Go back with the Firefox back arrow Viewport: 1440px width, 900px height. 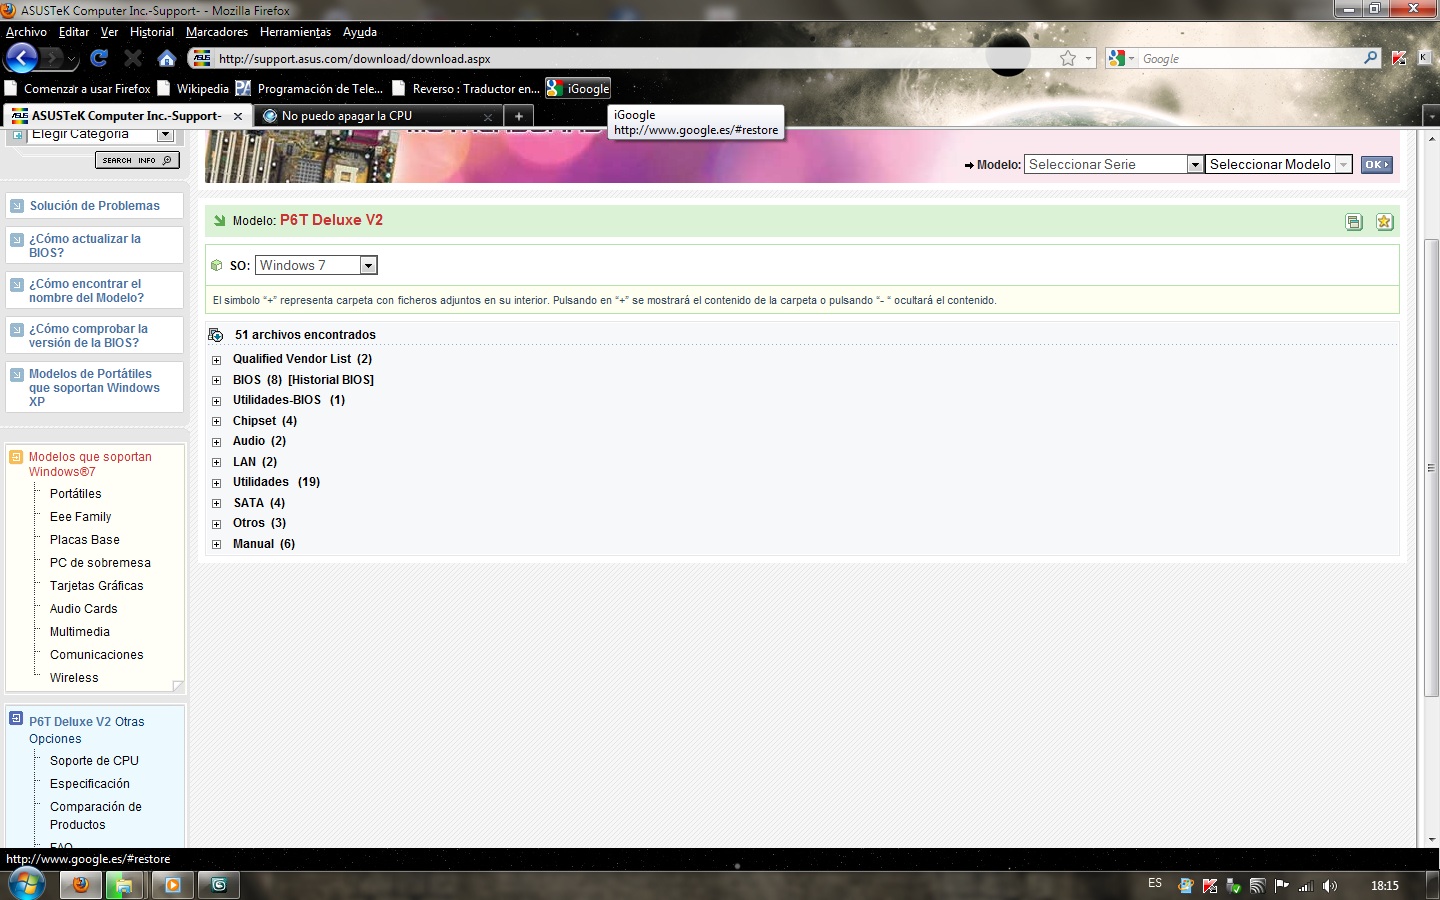[x=22, y=58]
